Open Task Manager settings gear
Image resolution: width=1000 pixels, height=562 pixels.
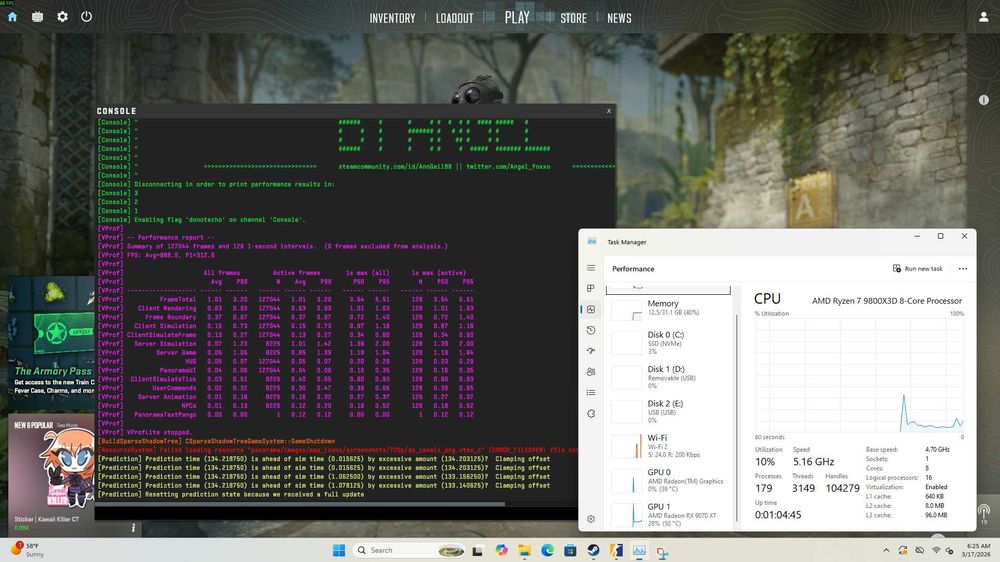(591, 519)
